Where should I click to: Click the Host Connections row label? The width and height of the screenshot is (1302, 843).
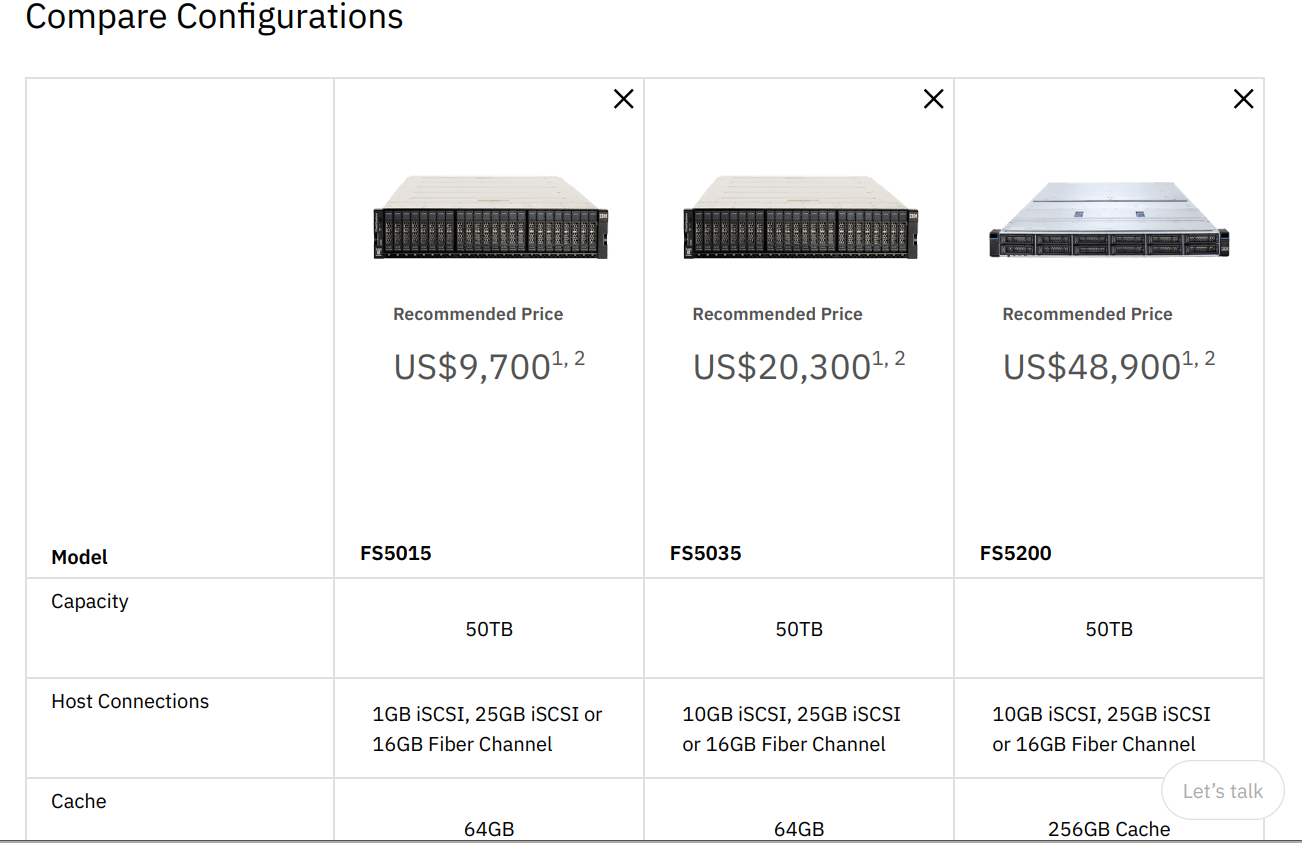130,701
